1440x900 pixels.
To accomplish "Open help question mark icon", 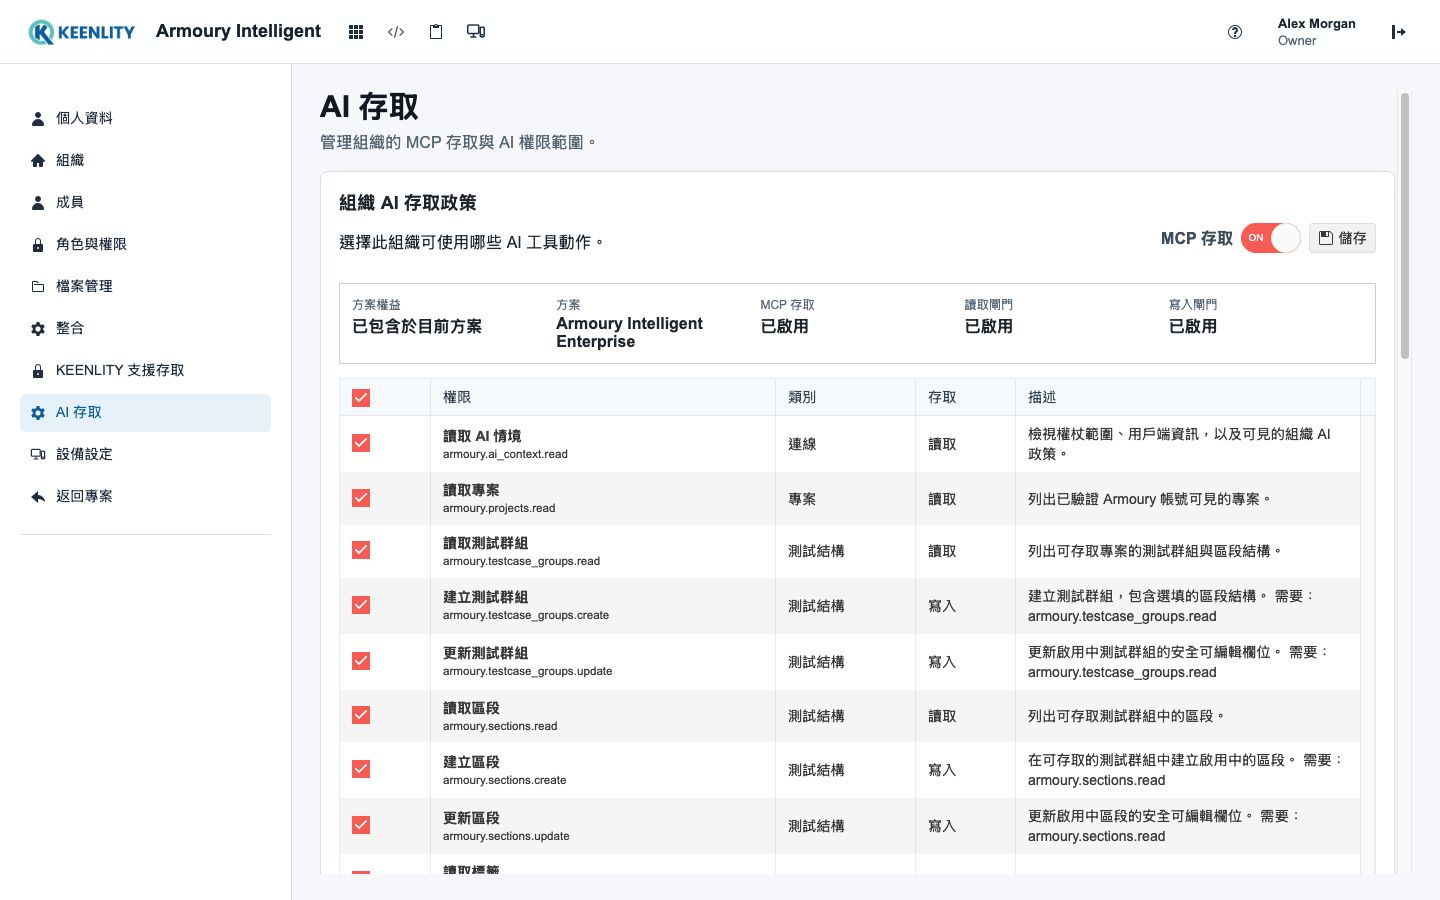I will [1235, 32].
